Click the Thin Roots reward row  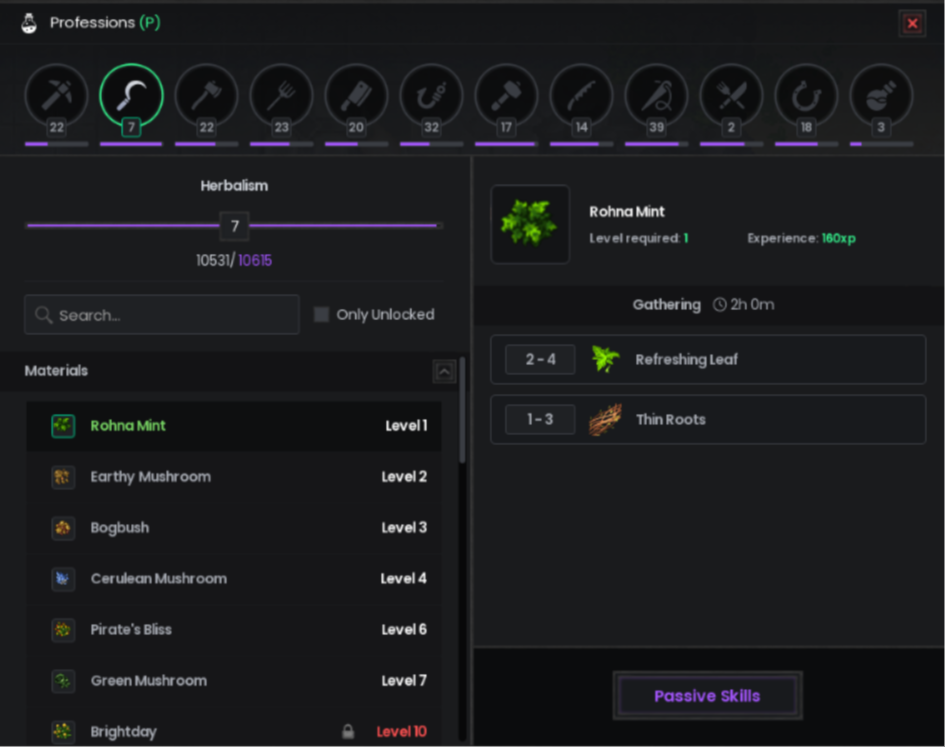[708, 420]
